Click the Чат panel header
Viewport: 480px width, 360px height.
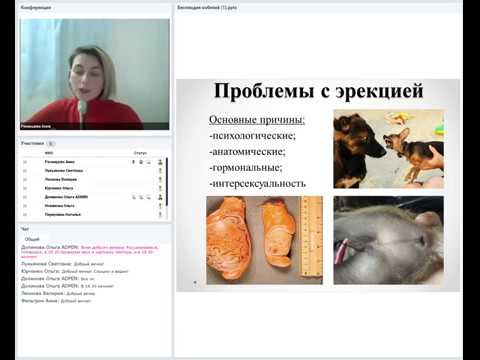point(25,229)
